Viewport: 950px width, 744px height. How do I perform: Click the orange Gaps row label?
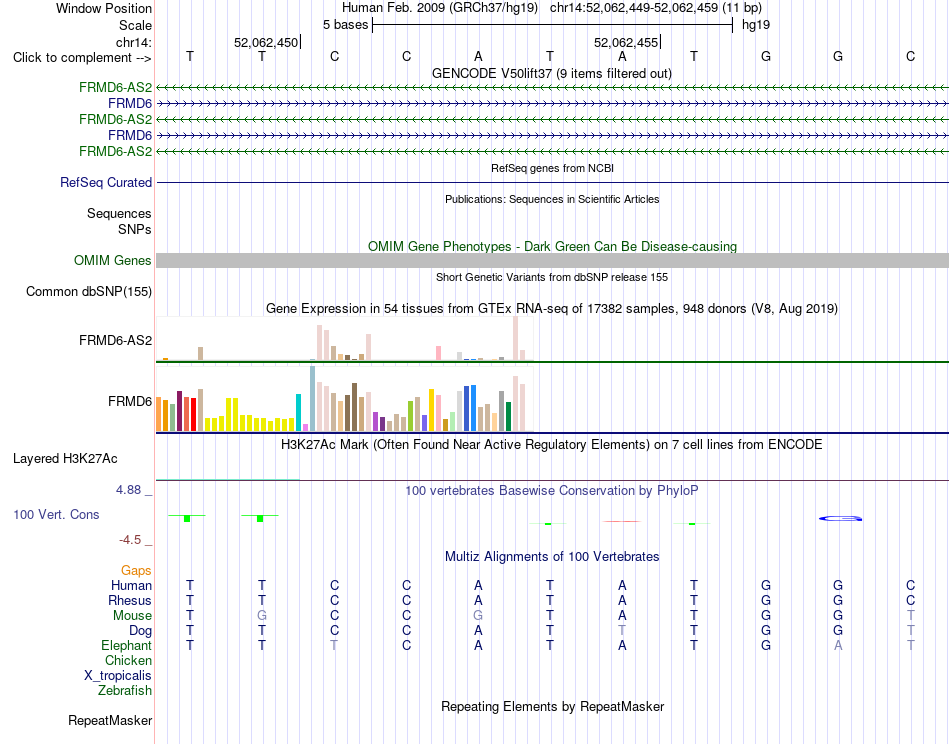[136, 571]
